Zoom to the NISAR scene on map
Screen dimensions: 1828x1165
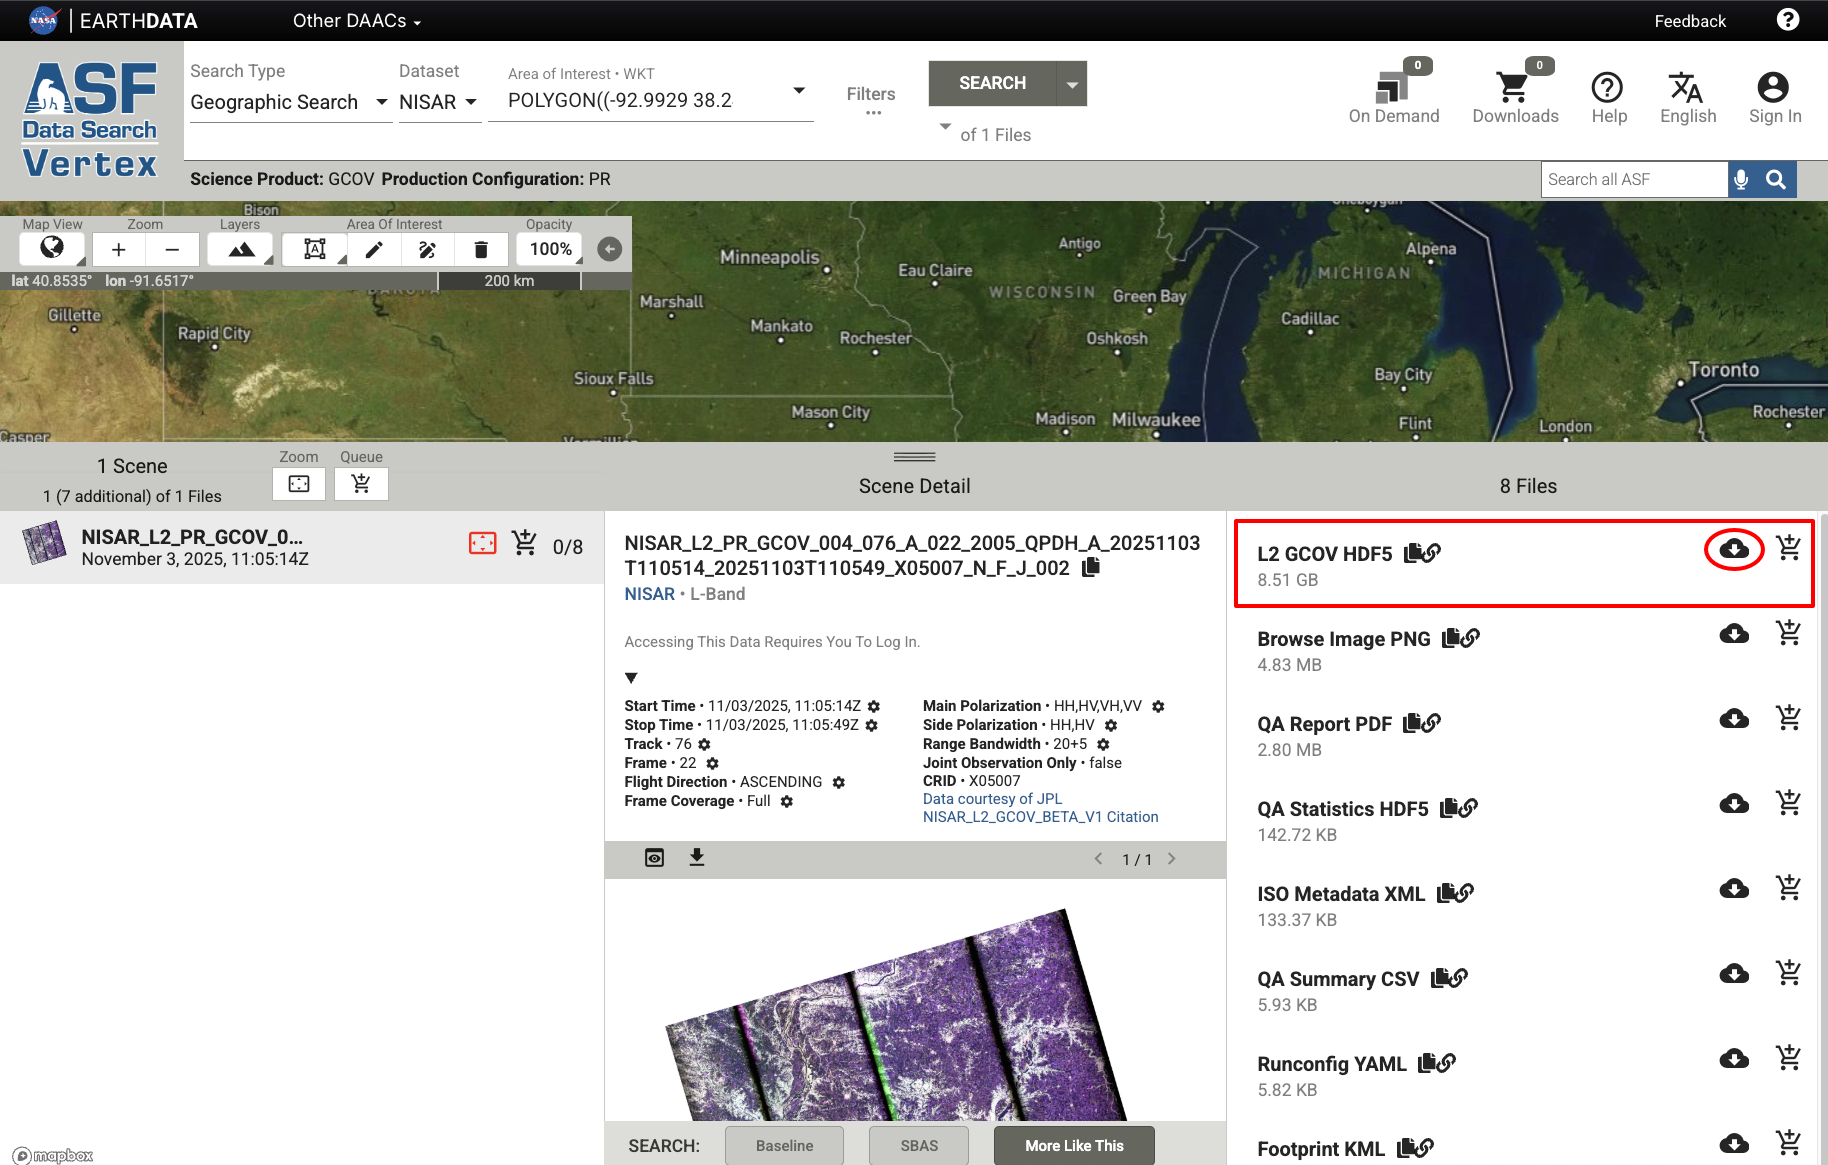coord(482,543)
